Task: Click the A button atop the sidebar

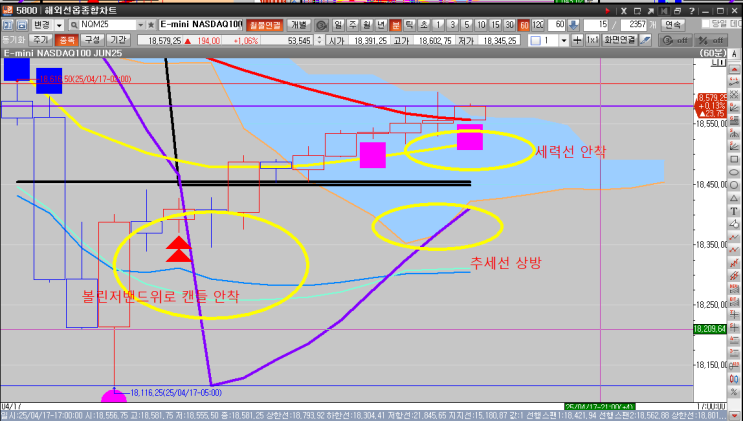Action: click(734, 53)
